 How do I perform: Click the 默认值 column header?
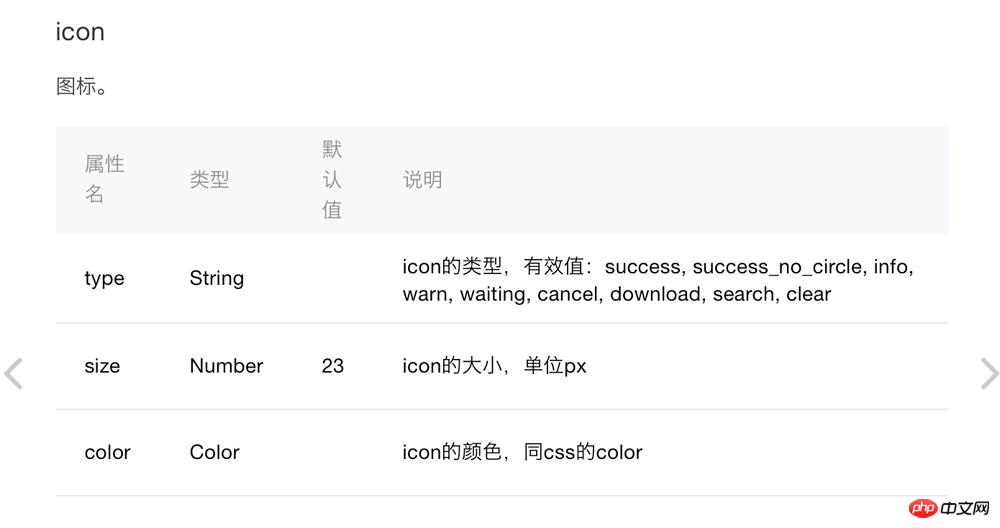pyautogui.click(x=332, y=179)
